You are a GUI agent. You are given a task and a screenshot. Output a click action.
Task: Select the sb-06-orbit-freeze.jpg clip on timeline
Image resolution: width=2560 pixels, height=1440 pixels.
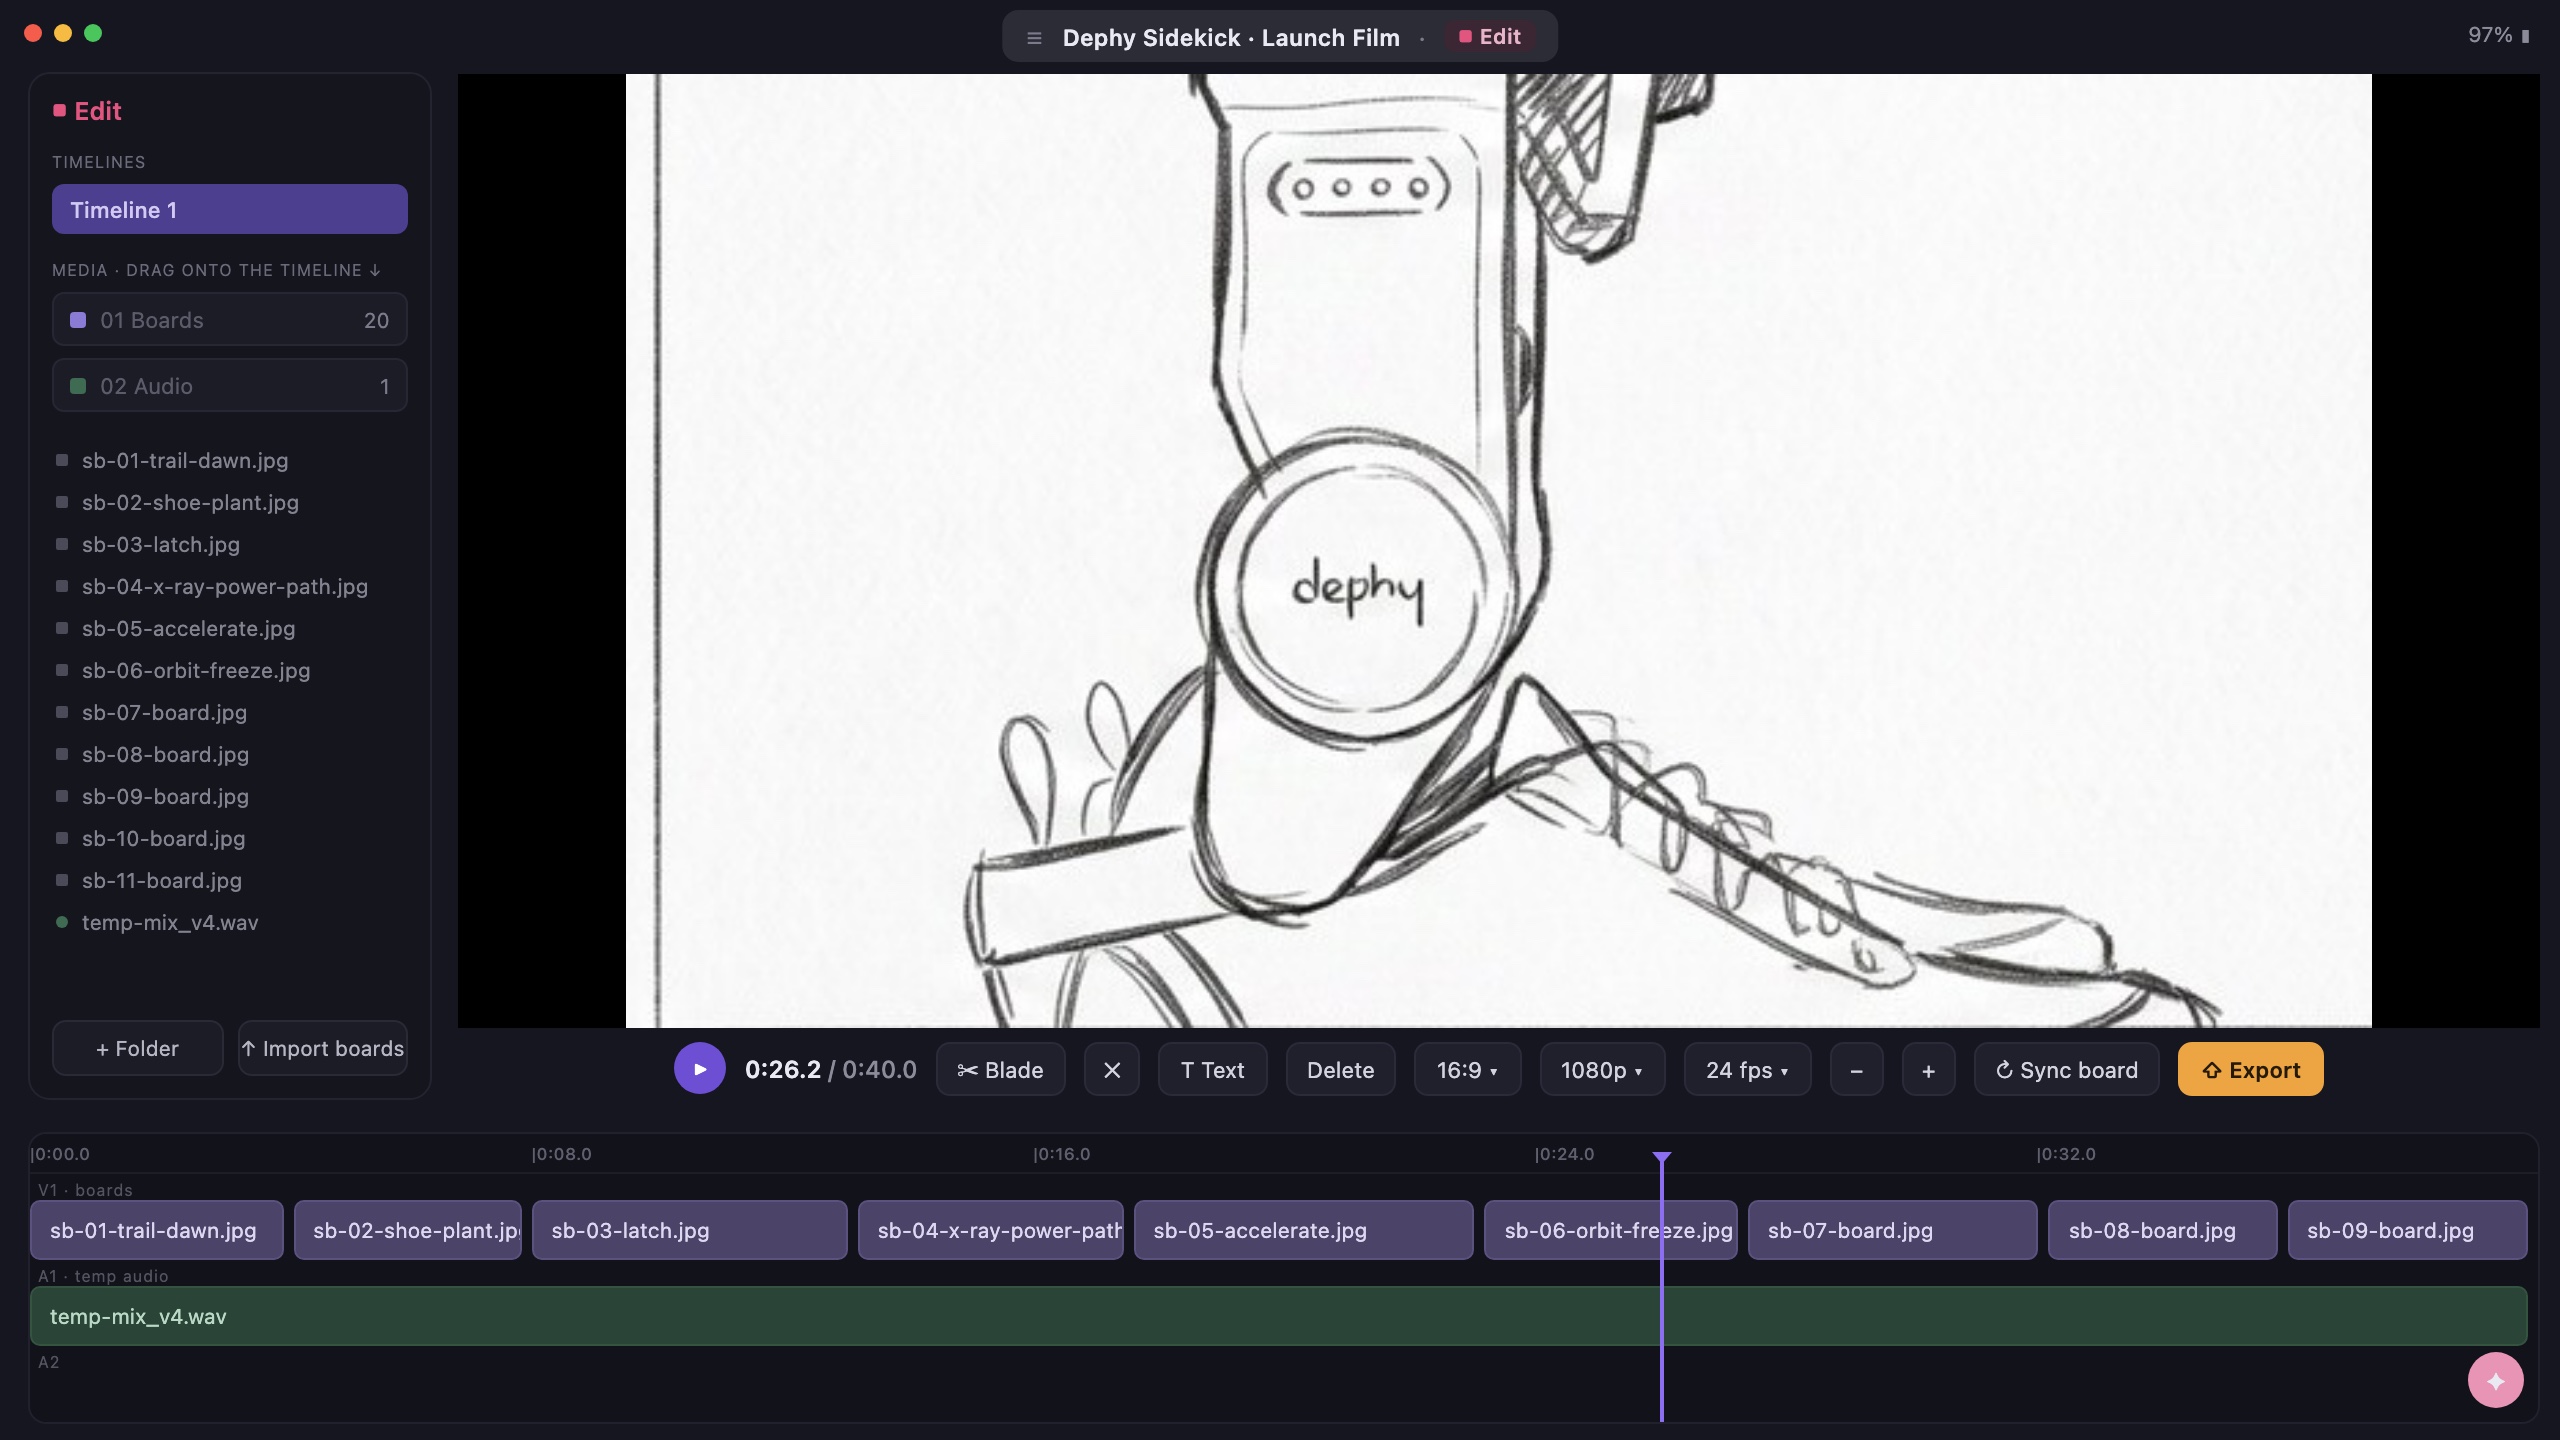[1611, 1230]
